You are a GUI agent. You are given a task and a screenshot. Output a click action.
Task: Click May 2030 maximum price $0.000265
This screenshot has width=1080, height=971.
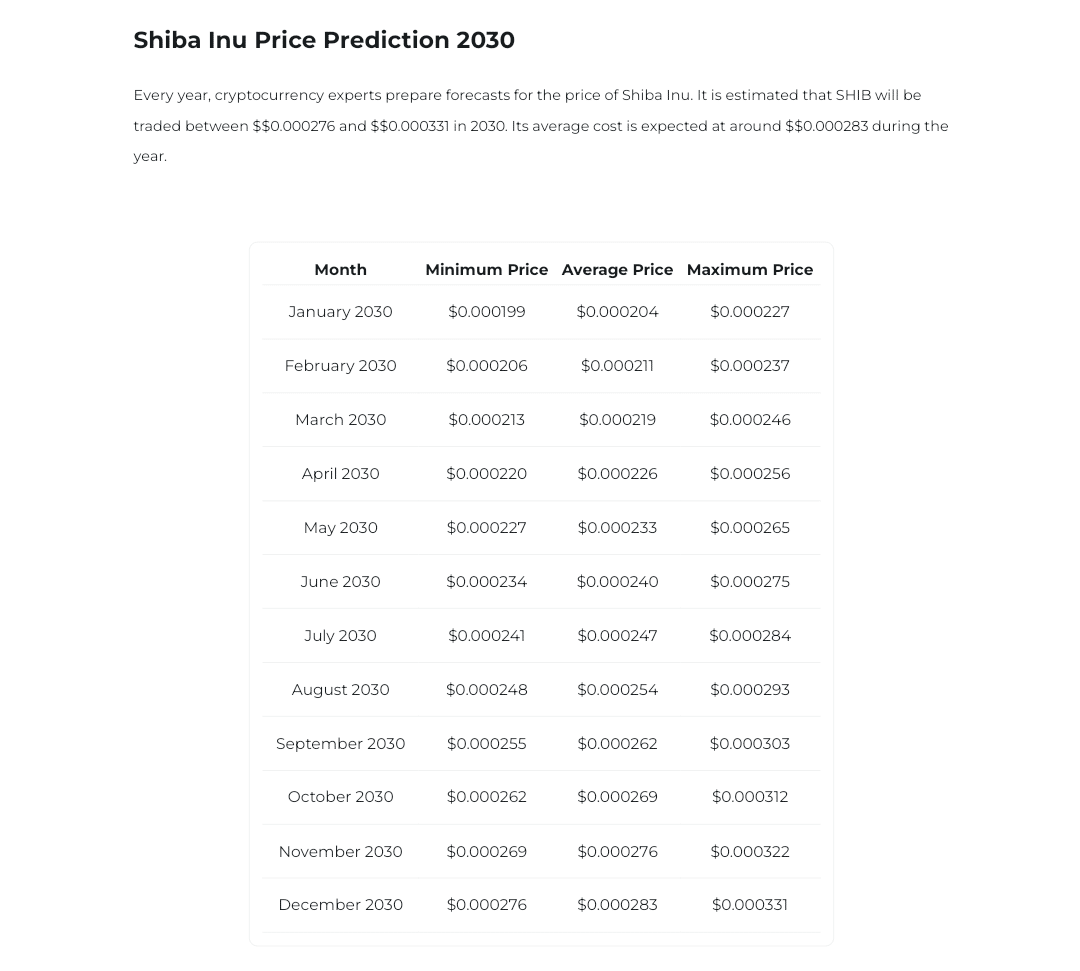pyautogui.click(x=749, y=528)
